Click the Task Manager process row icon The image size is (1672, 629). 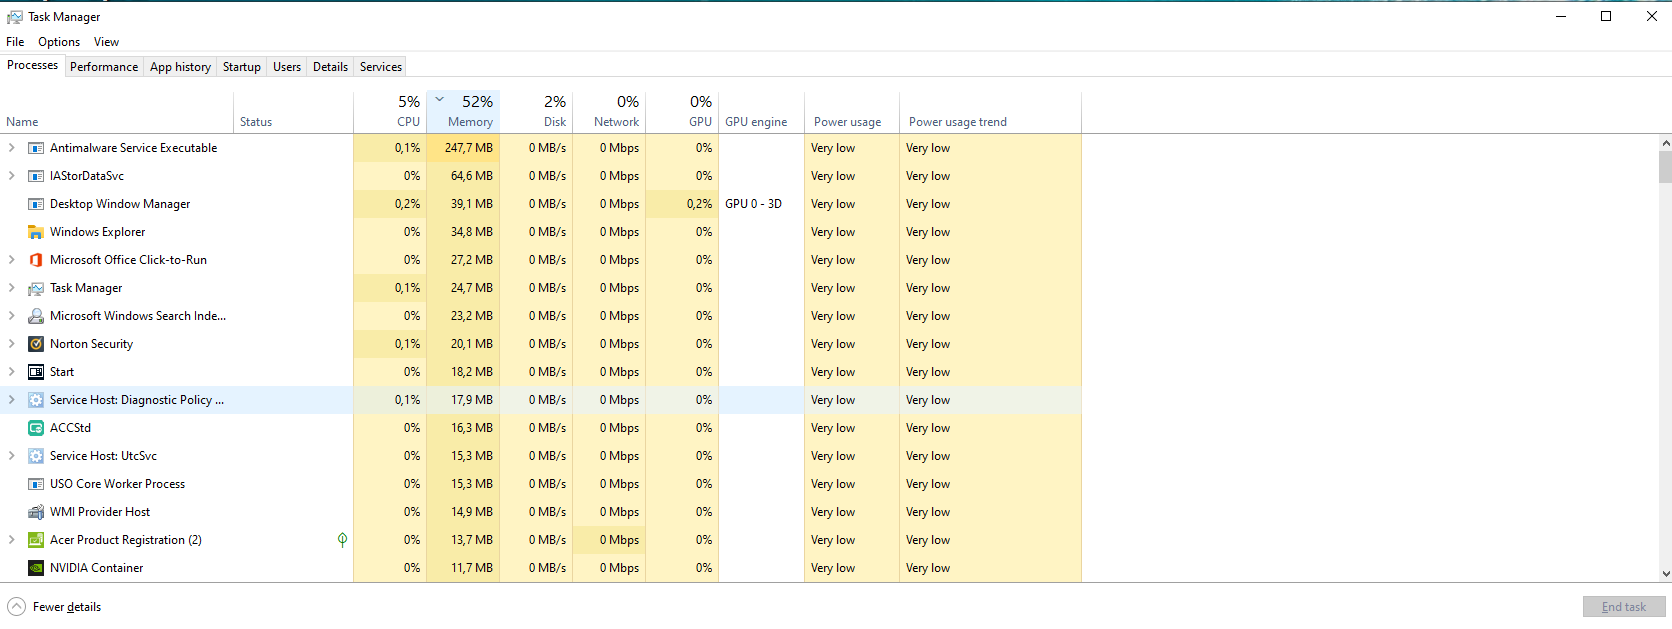click(x=36, y=288)
